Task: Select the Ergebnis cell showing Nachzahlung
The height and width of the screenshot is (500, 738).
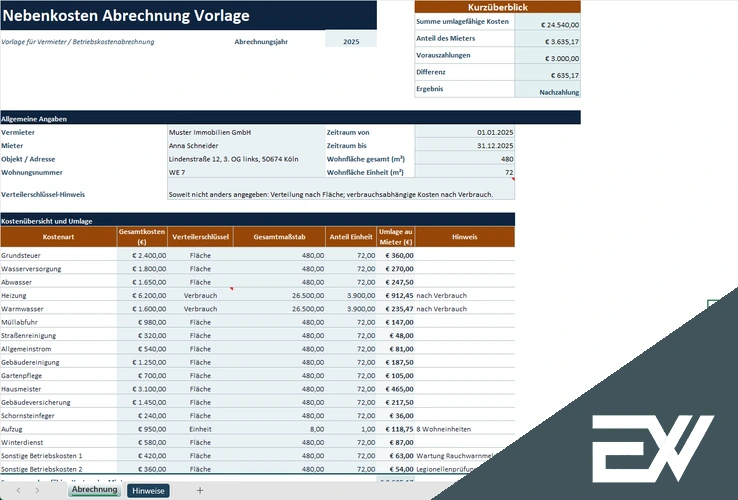Action: pos(547,89)
